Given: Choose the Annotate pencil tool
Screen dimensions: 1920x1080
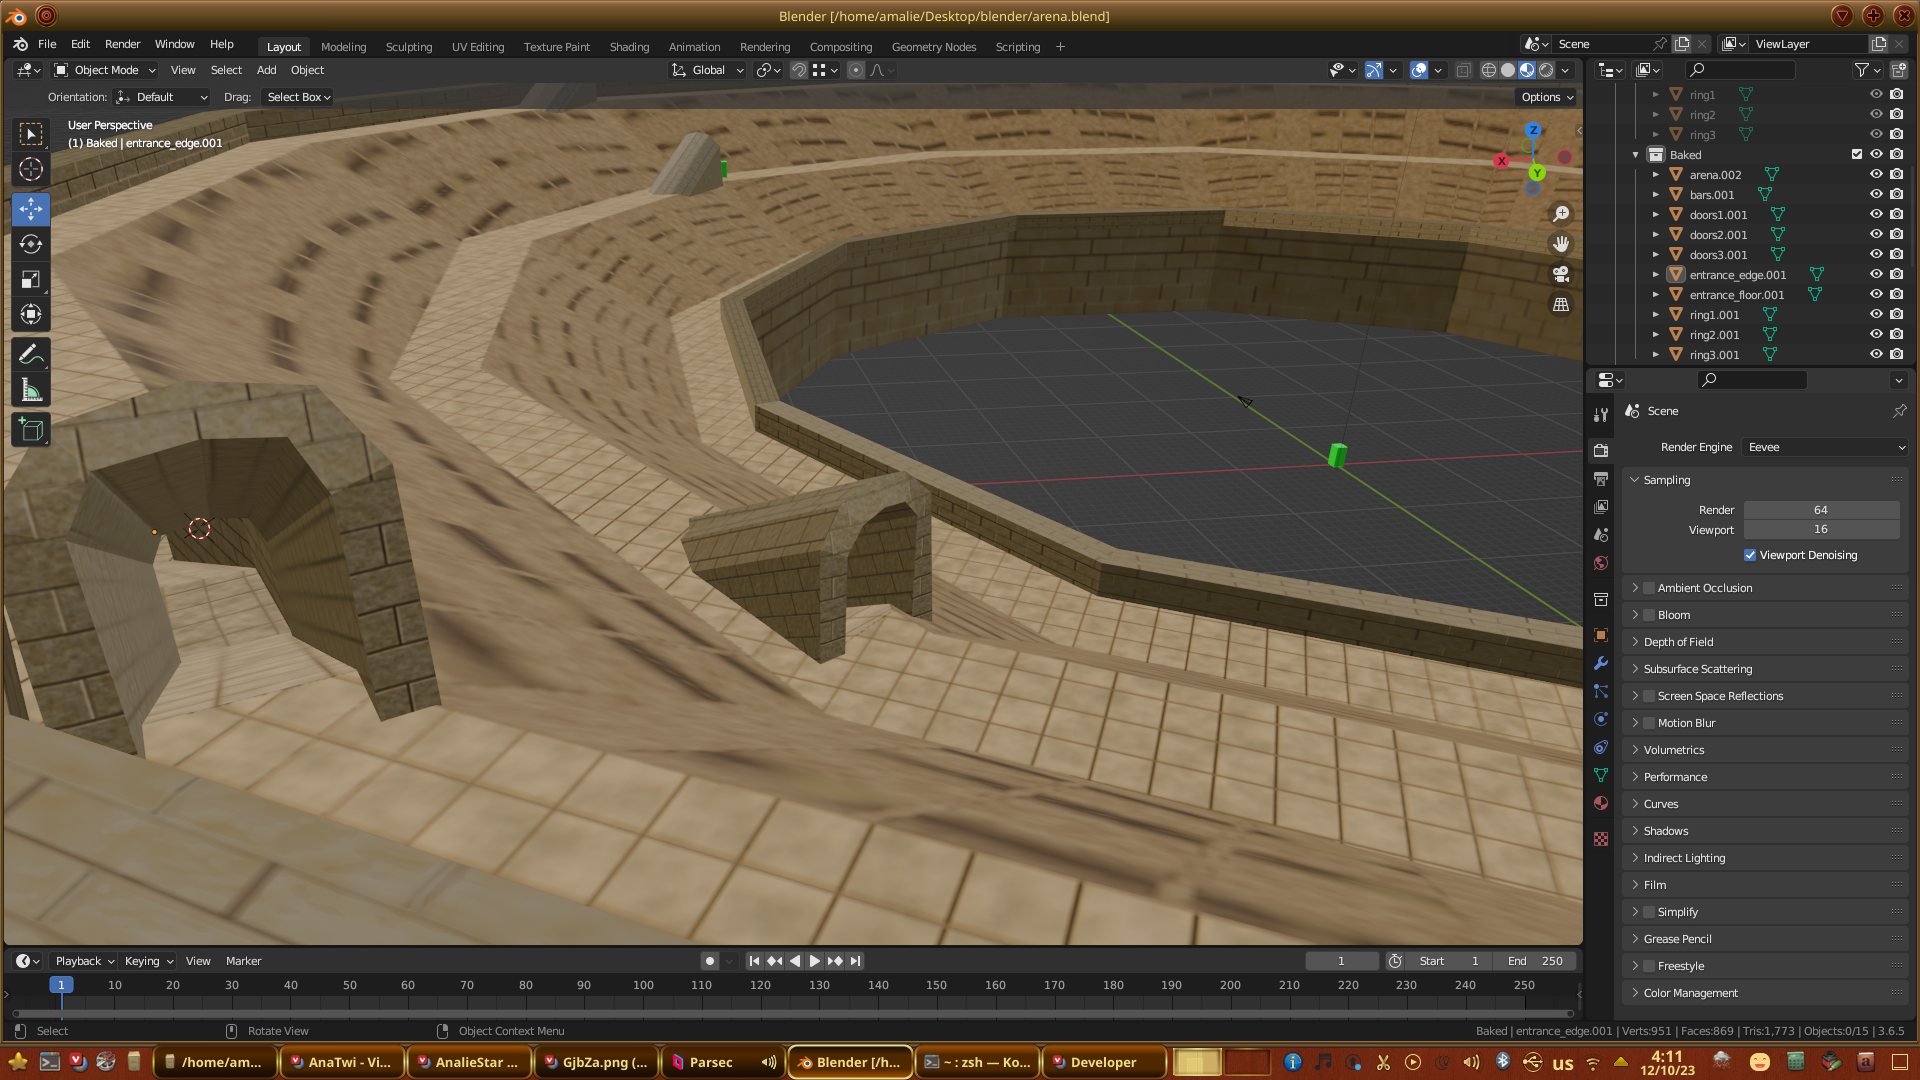Looking at the screenshot, I should (x=31, y=355).
